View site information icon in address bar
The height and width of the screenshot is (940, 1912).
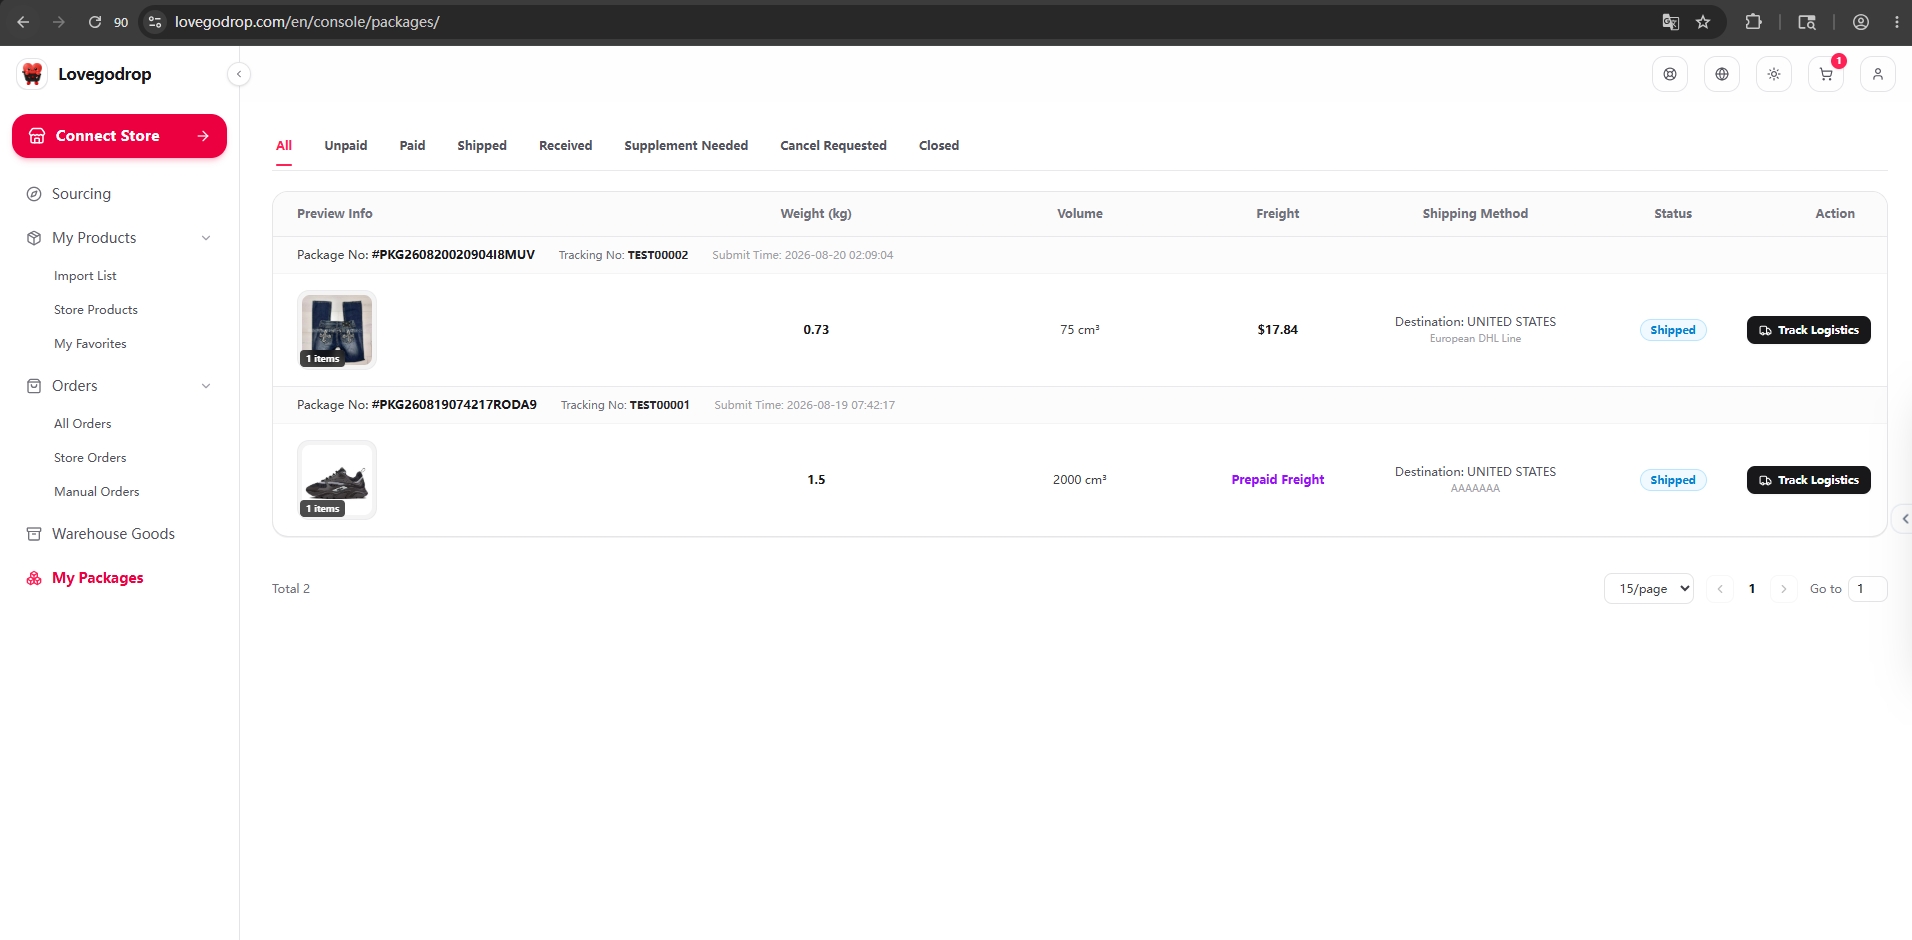pyautogui.click(x=154, y=22)
